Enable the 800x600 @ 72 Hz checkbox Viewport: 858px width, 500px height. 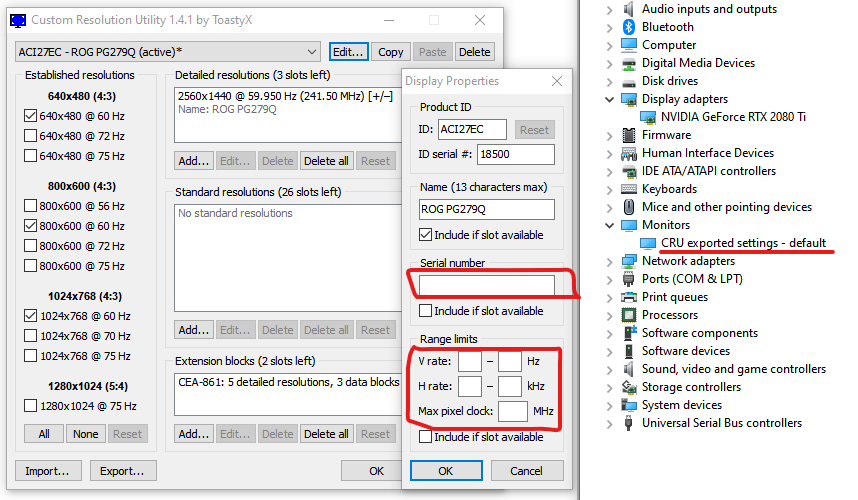click(x=31, y=246)
